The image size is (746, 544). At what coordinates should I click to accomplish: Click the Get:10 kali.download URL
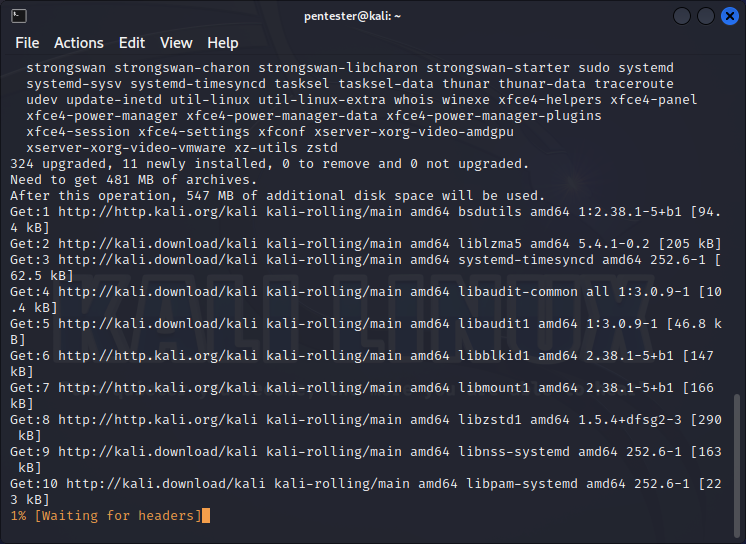pos(166,484)
